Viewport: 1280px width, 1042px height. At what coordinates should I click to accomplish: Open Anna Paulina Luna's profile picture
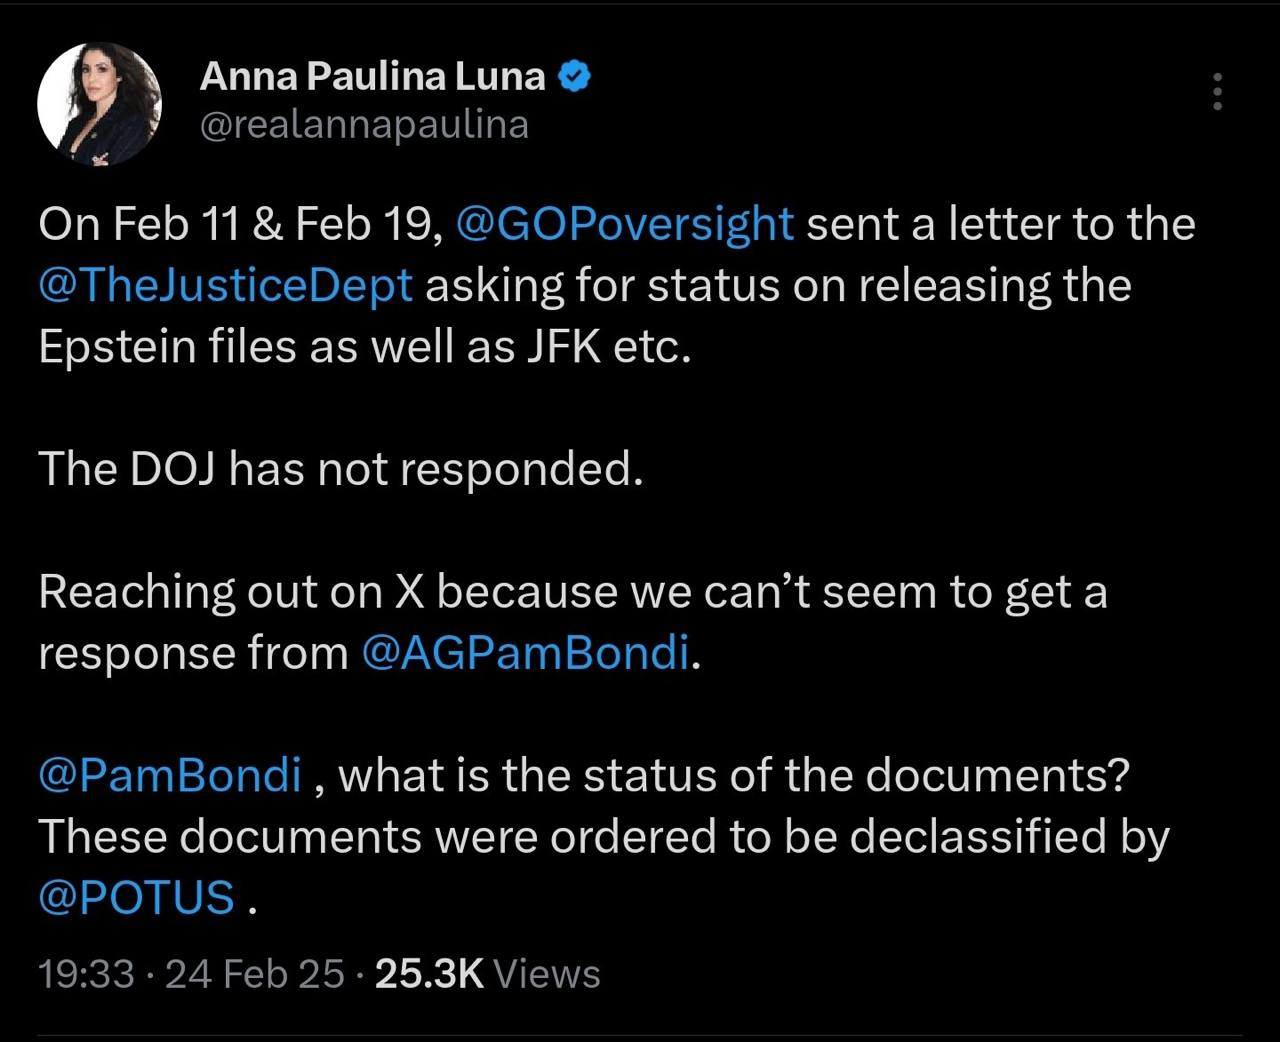99,104
